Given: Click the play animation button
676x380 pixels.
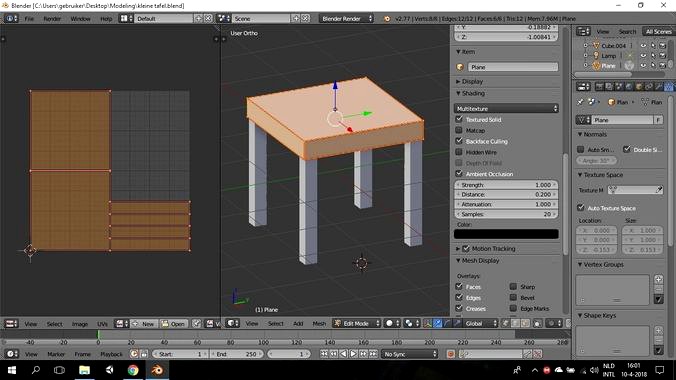Looking at the screenshot, I should coord(353,354).
